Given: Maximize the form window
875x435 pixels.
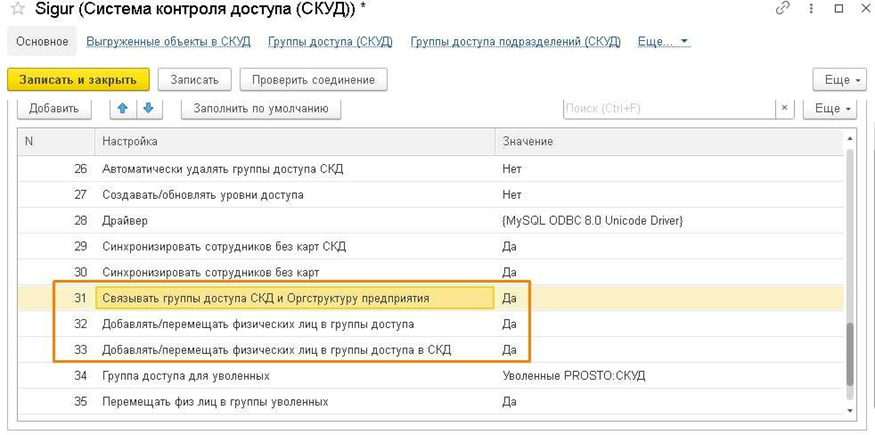Looking at the screenshot, I should coord(837,9).
